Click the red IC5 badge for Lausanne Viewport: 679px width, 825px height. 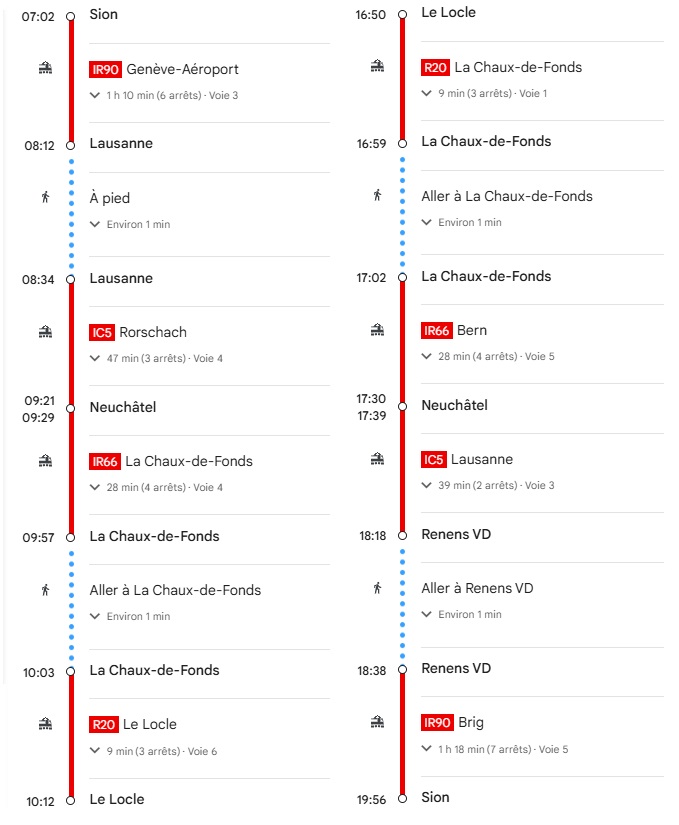click(433, 459)
